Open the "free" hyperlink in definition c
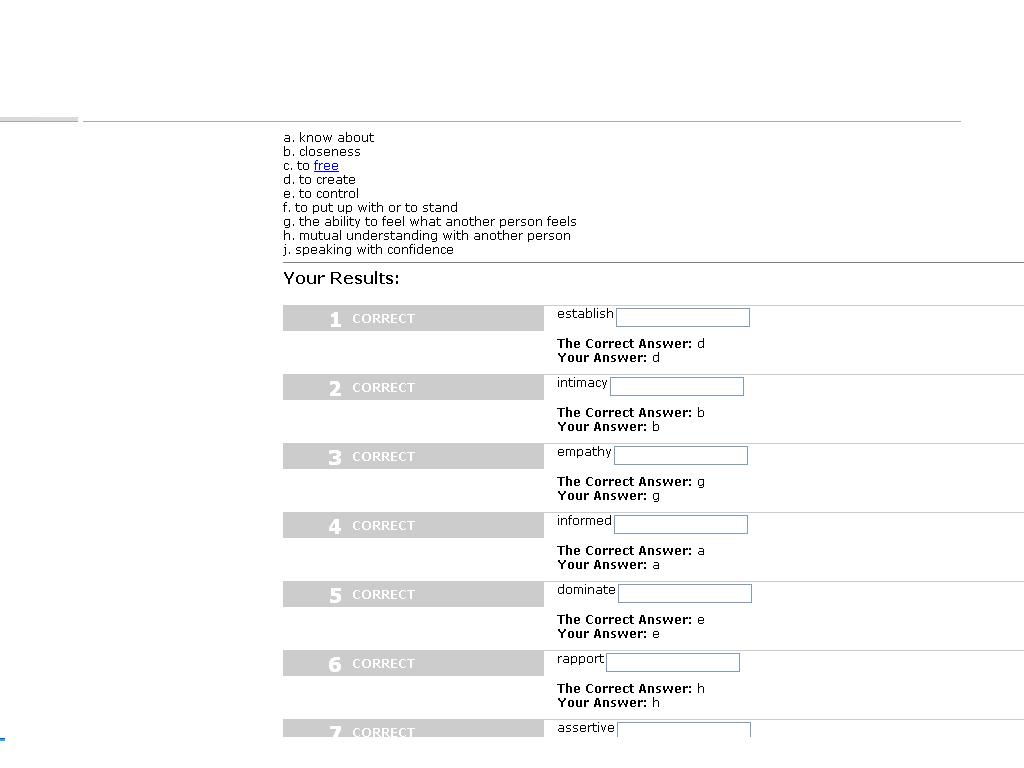1024x768 pixels. pos(326,166)
